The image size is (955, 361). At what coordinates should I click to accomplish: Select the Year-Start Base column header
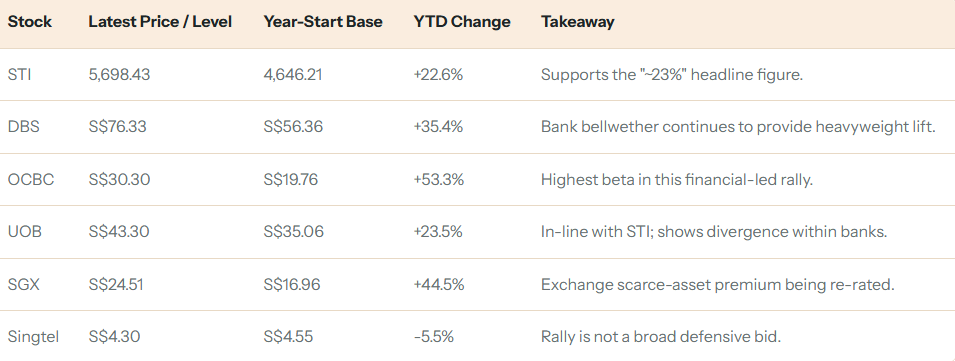click(x=323, y=22)
